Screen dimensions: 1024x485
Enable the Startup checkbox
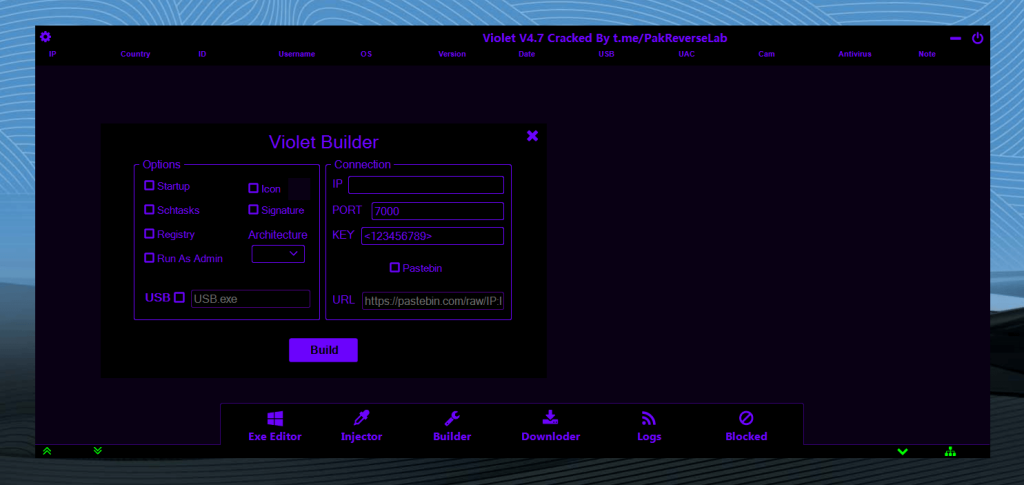[149, 185]
